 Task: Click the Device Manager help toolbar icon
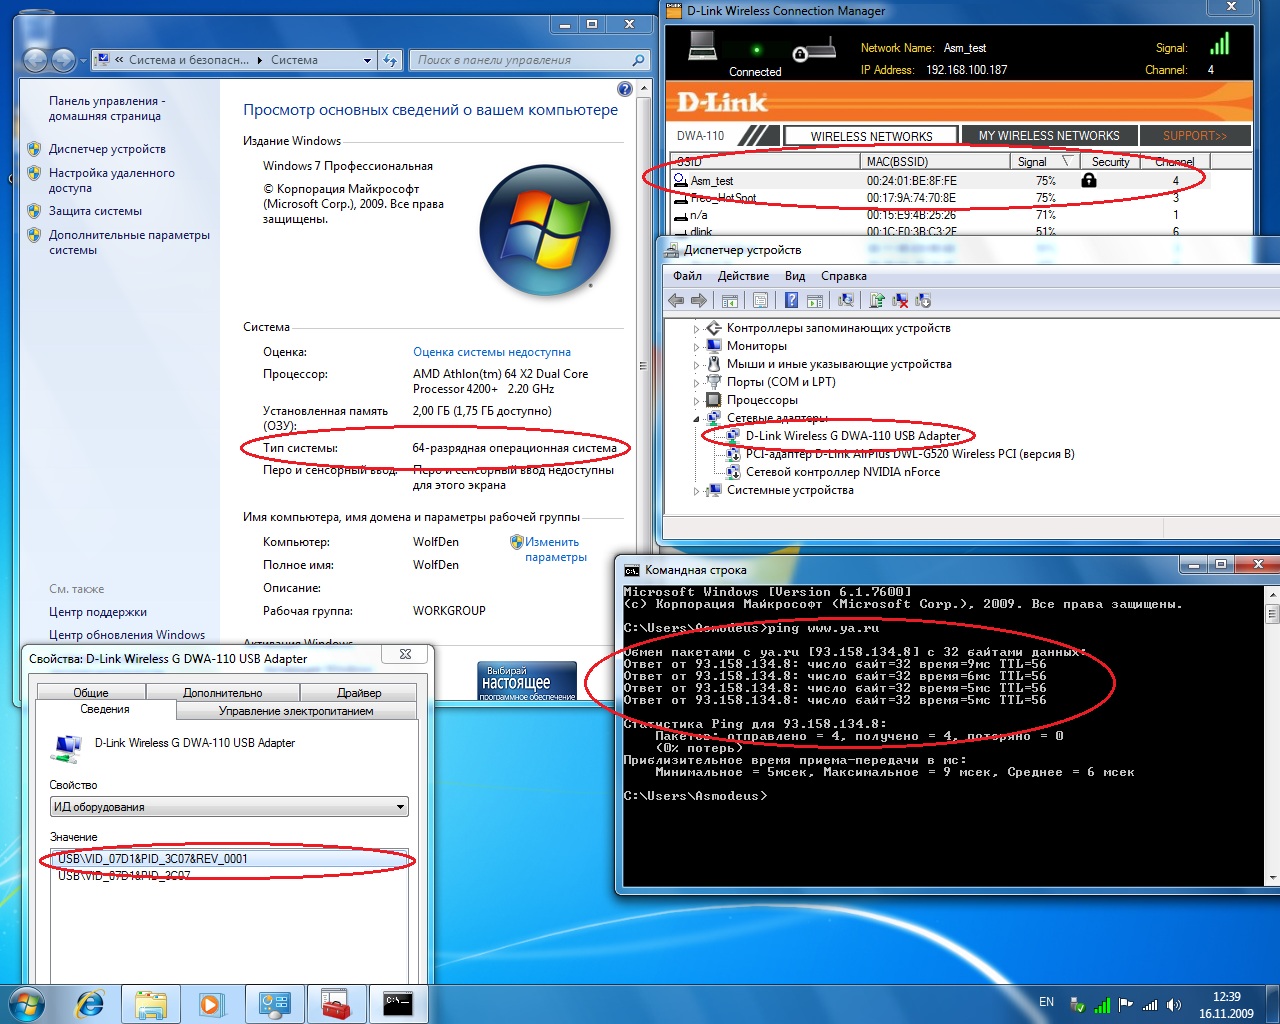click(x=791, y=300)
